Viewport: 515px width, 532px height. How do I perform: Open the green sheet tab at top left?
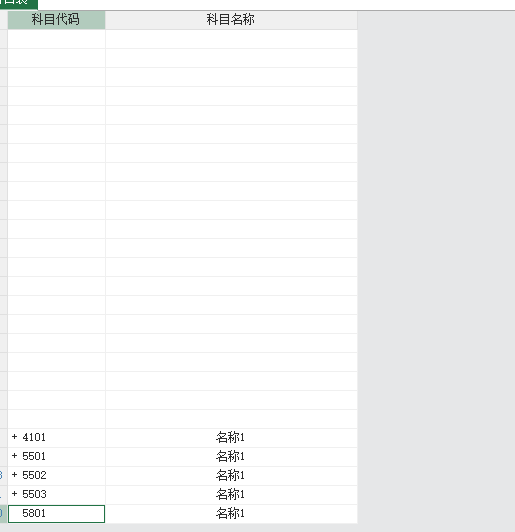click(x=18, y=3)
